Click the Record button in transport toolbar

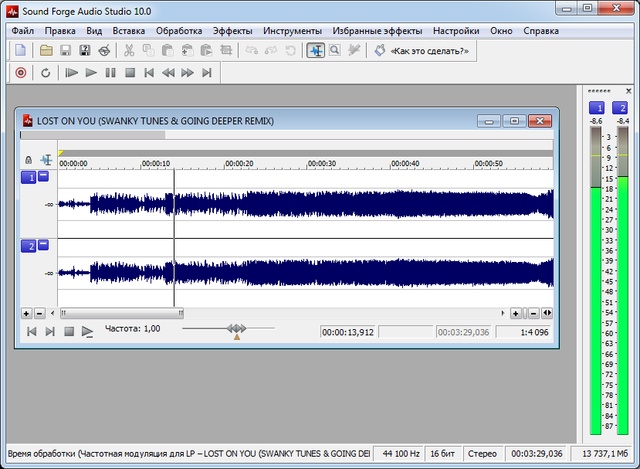[21, 72]
